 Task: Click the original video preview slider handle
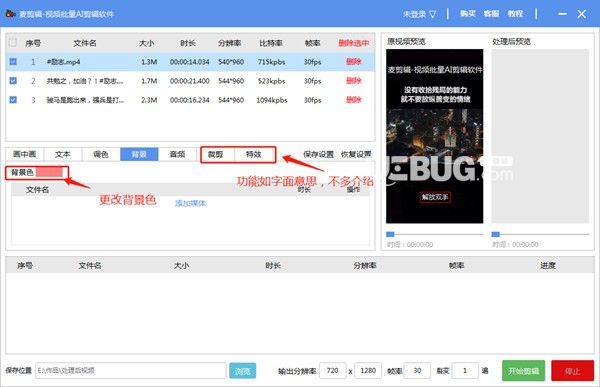point(390,234)
